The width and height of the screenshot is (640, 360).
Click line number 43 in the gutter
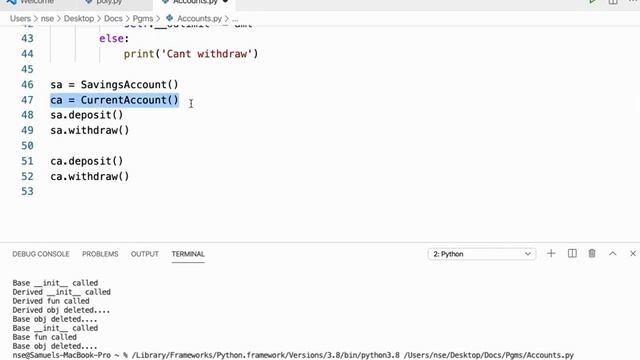(x=27, y=38)
